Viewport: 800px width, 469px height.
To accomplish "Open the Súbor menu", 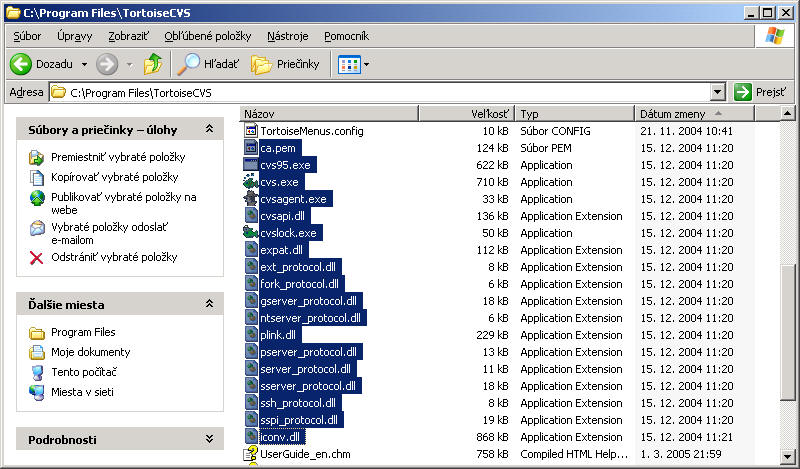I will [x=27, y=36].
